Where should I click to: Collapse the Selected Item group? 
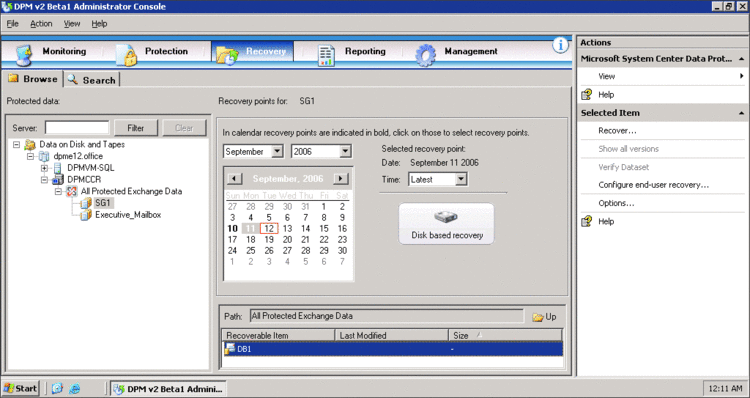pyautogui.click(x=741, y=113)
